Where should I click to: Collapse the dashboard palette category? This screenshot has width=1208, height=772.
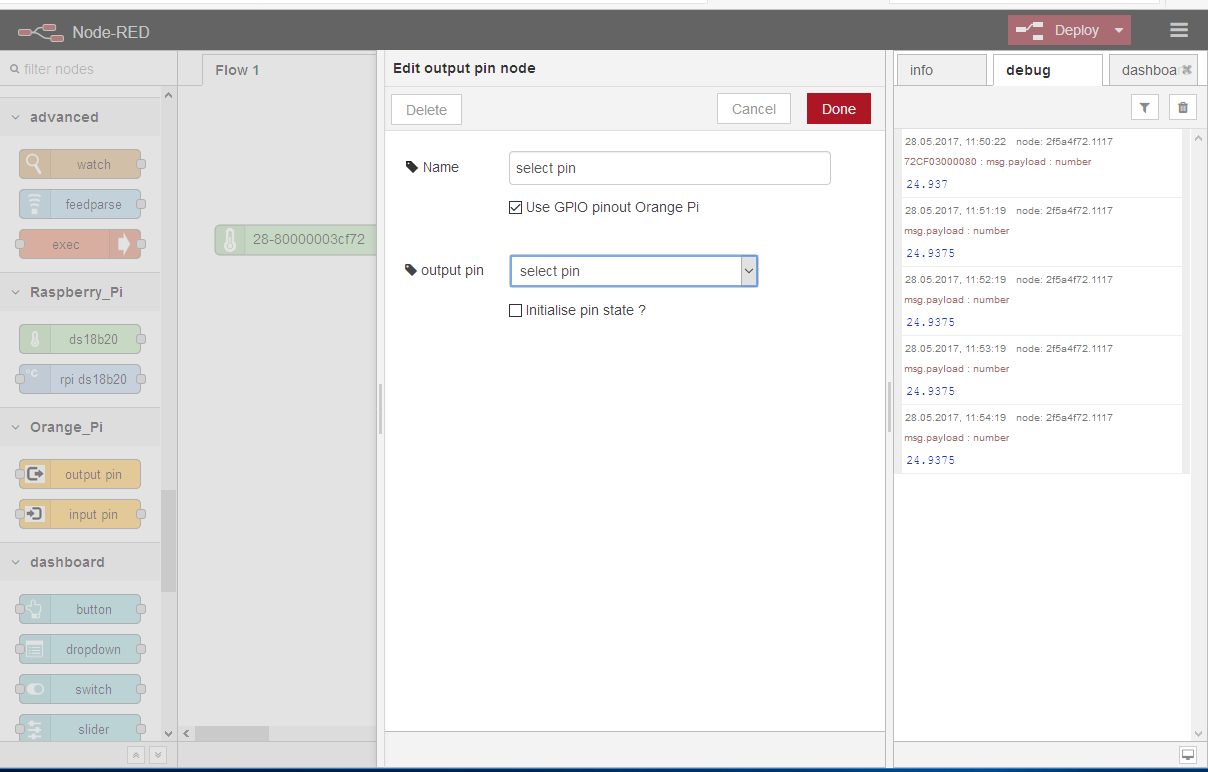click(x=80, y=562)
